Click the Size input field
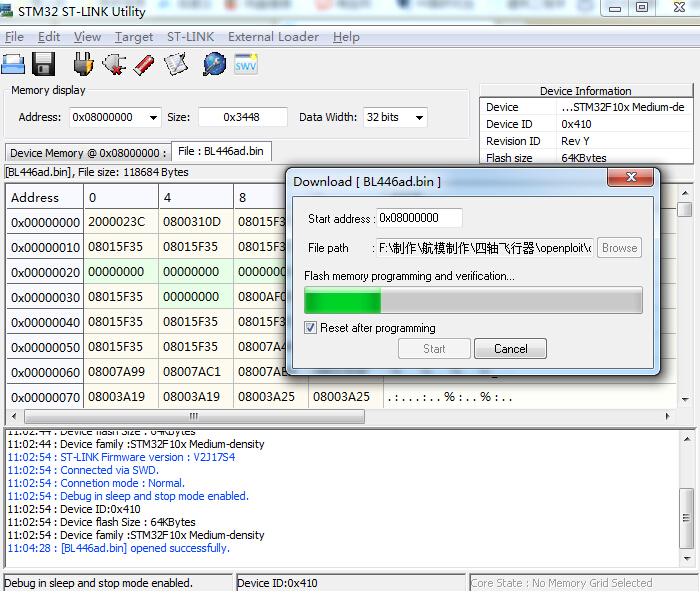This screenshot has height=591, width=700. click(242, 117)
